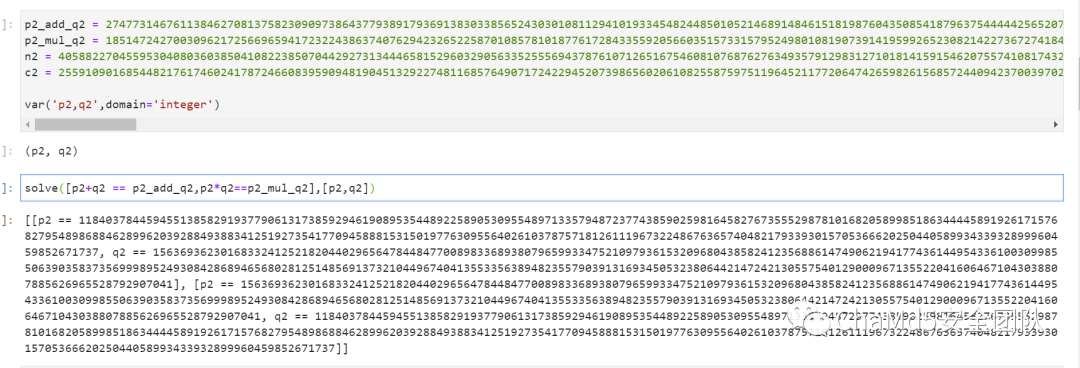Click the var('p2,q2',domain='integer') line
The height and width of the screenshot is (368, 1080).
(122, 105)
